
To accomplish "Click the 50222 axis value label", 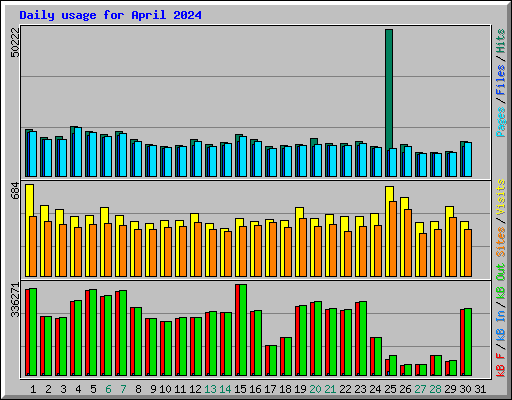I will [15, 43].
